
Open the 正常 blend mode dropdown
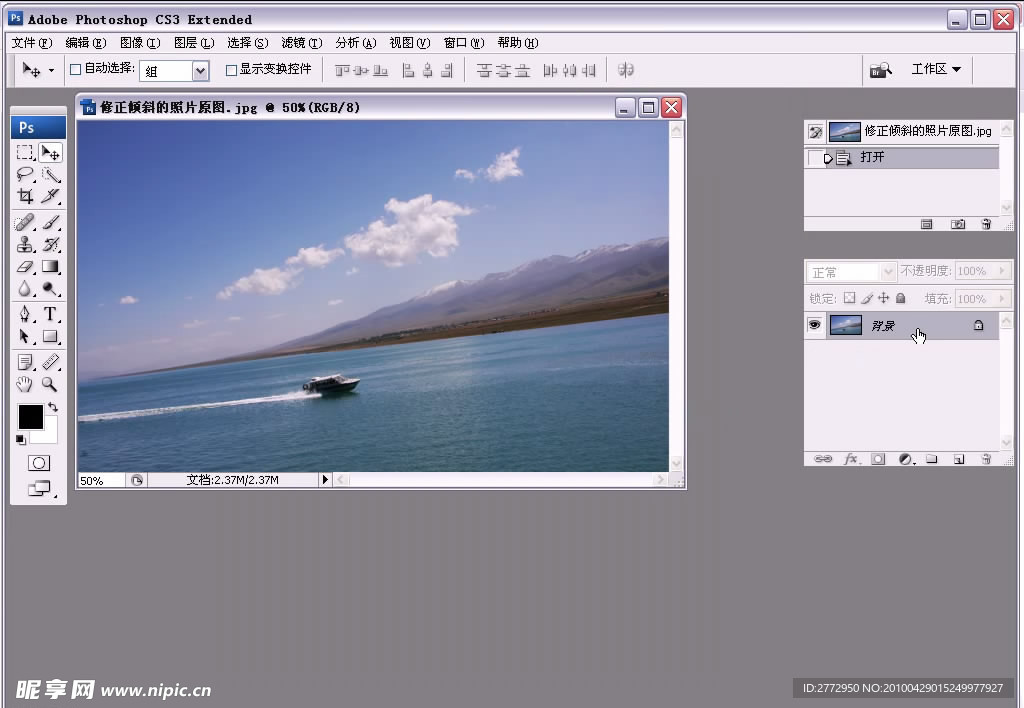[887, 271]
